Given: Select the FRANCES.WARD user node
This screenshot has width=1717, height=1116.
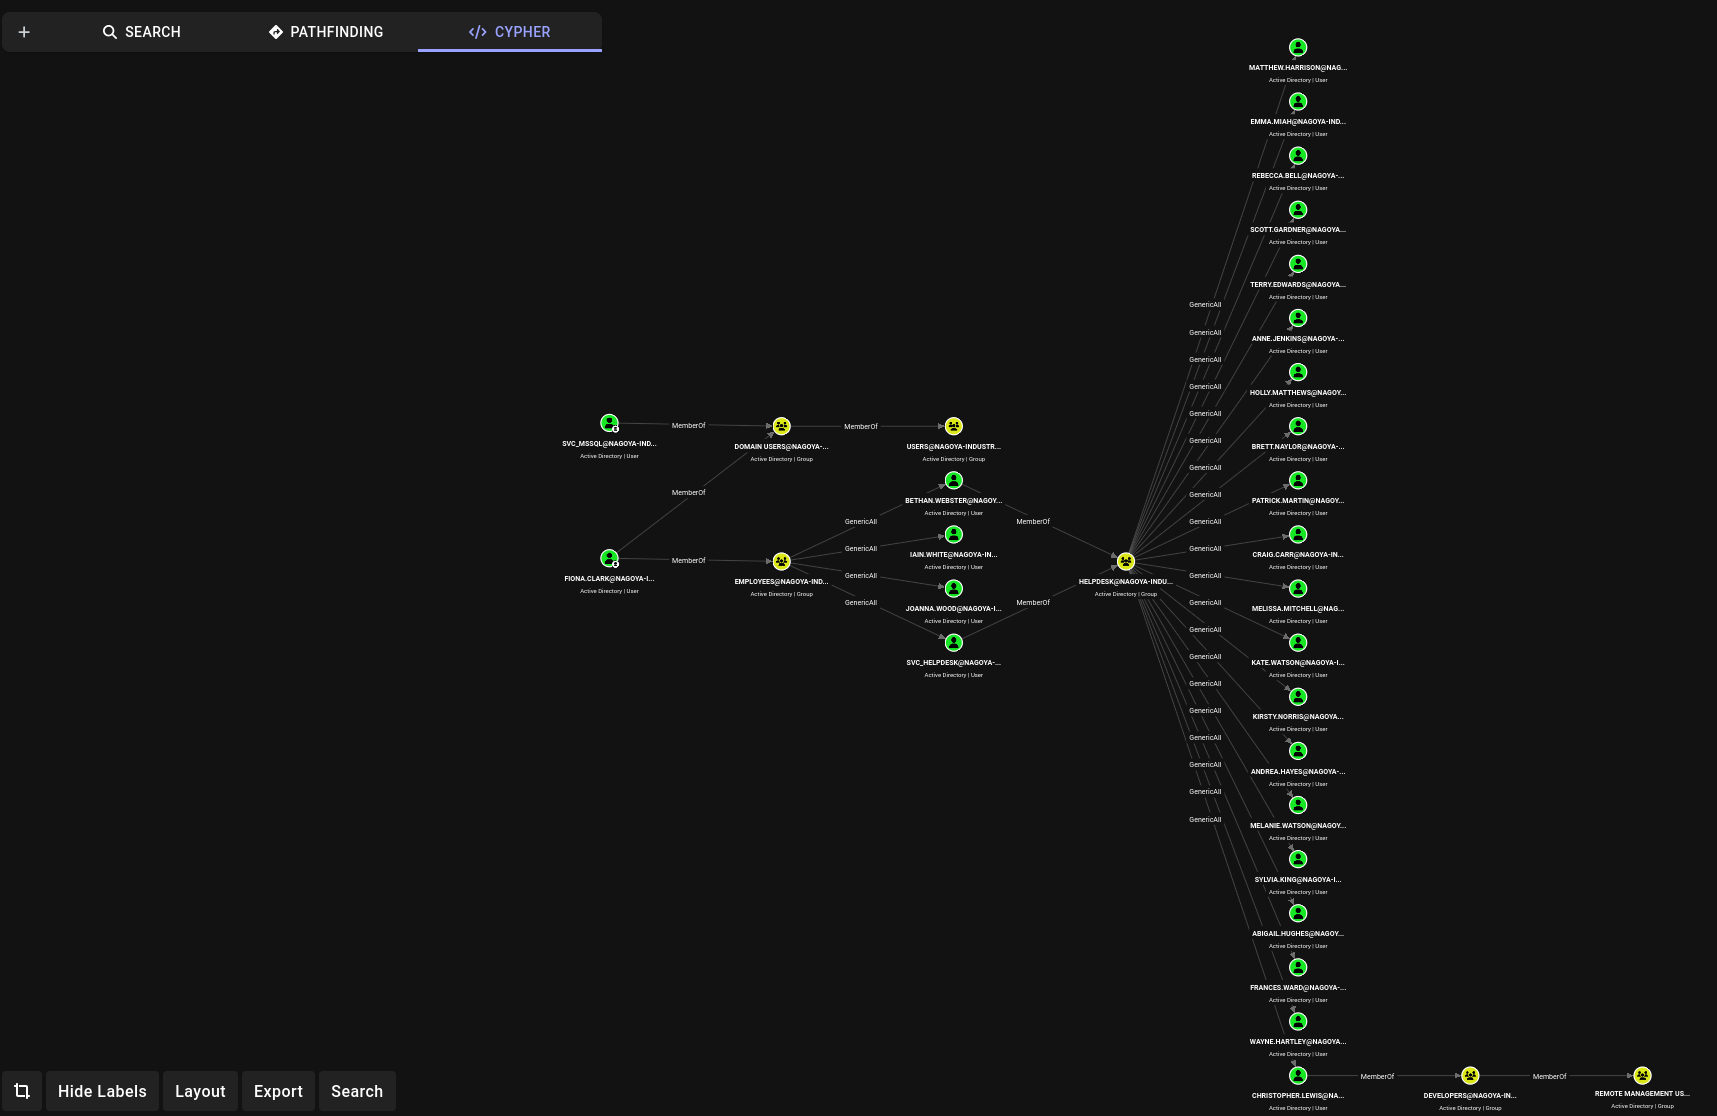Looking at the screenshot, I should click(1298, 966).
